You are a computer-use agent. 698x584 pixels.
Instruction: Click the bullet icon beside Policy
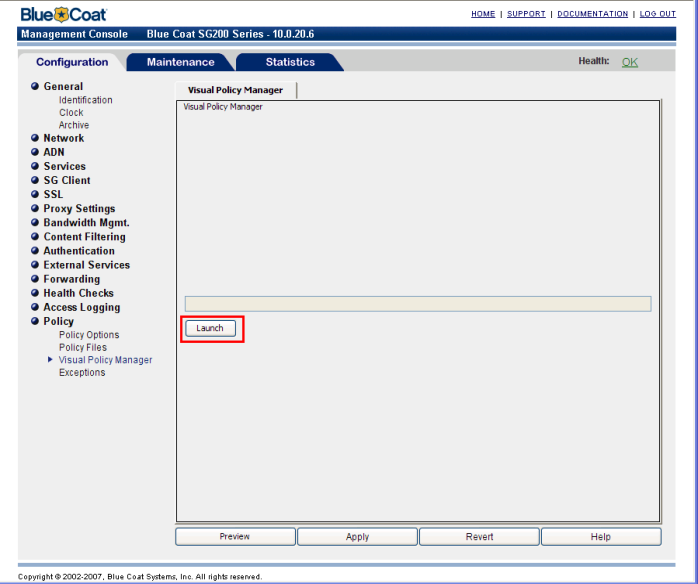(x=35, y=321)
